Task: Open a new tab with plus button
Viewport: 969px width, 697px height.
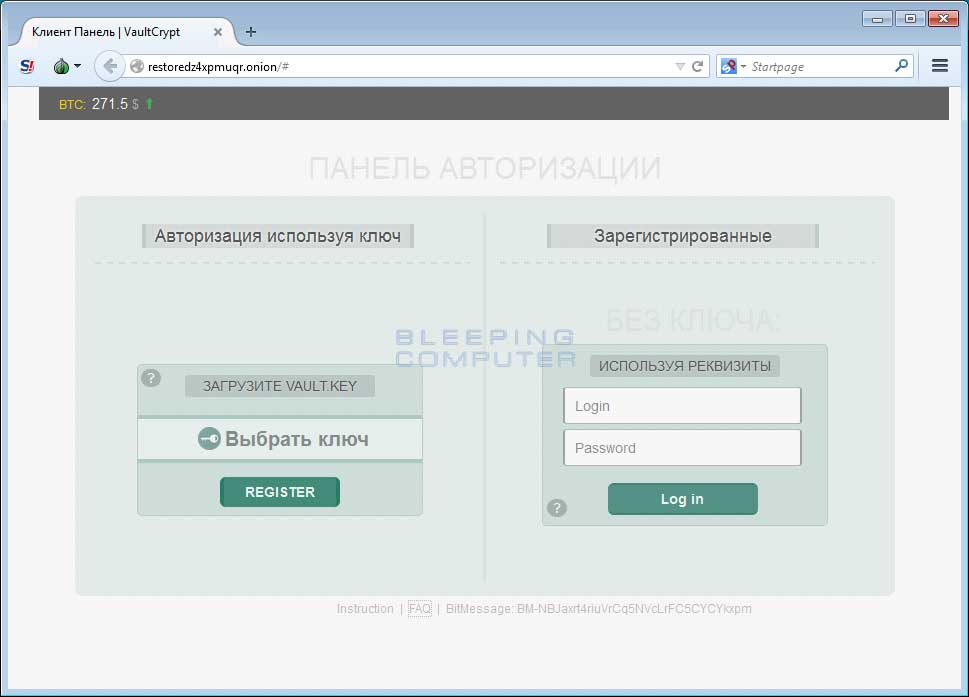Action: point(251,32)
